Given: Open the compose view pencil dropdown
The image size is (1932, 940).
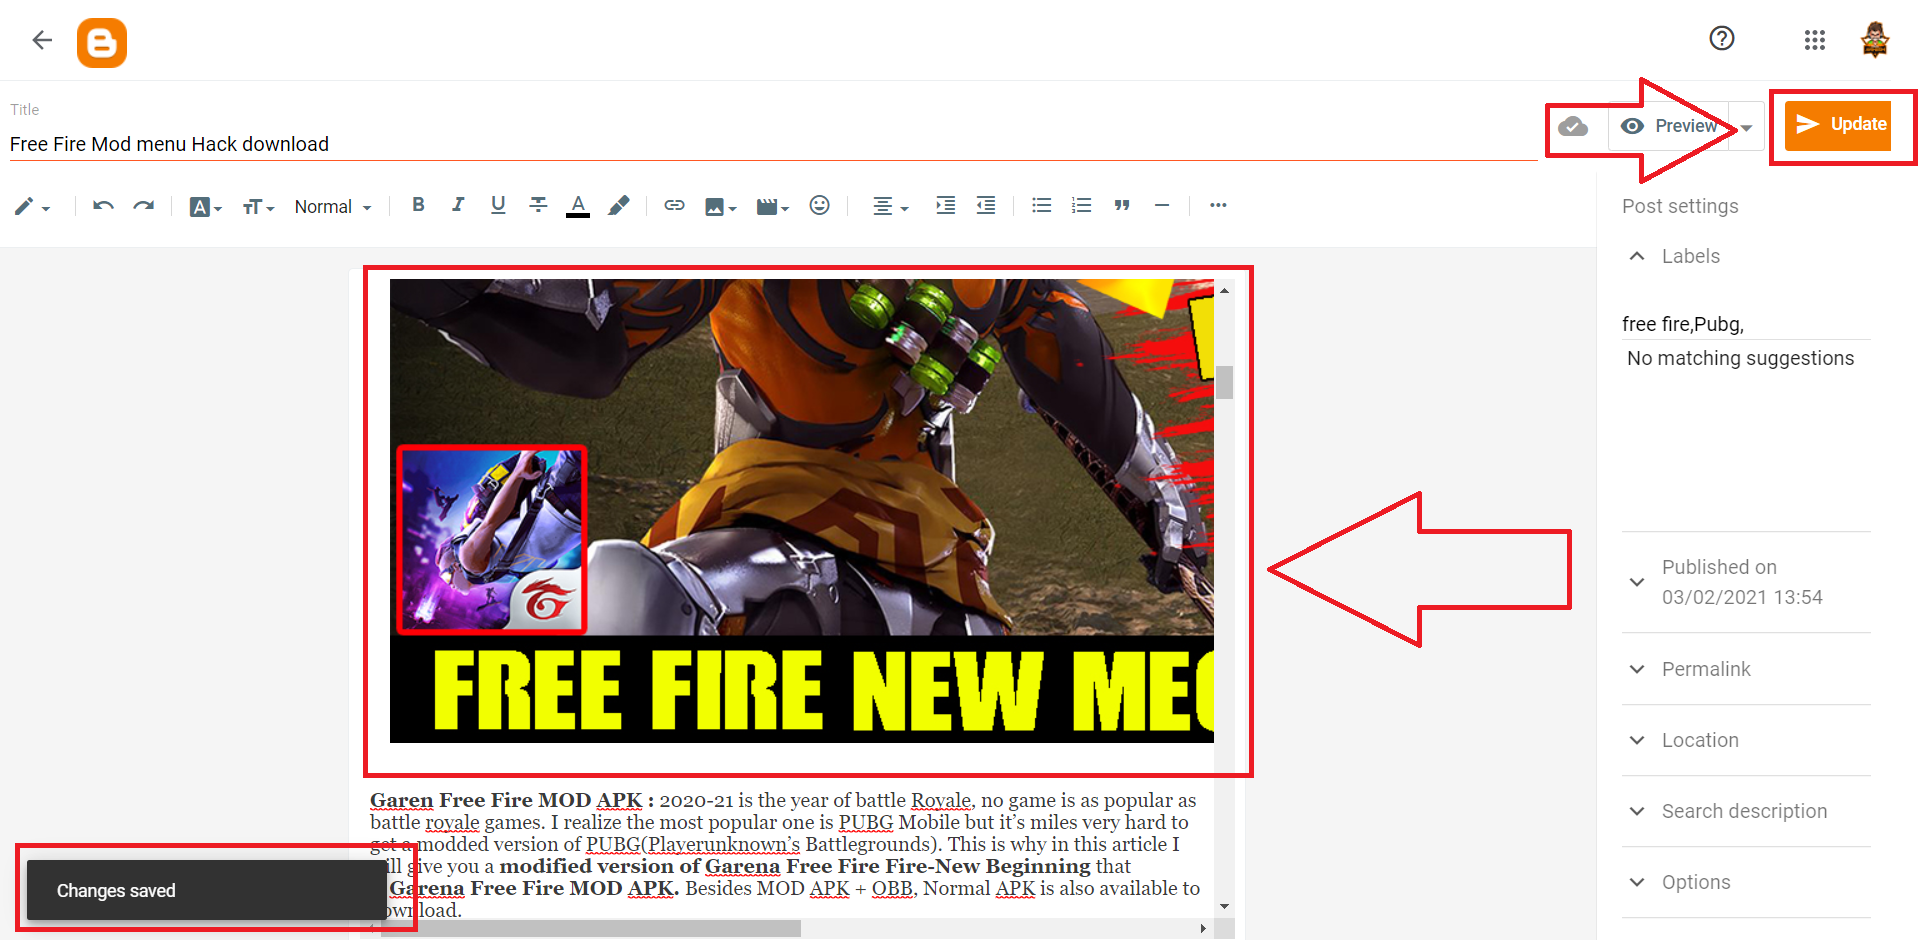Looking at the screenshot, I should point(32,207).
